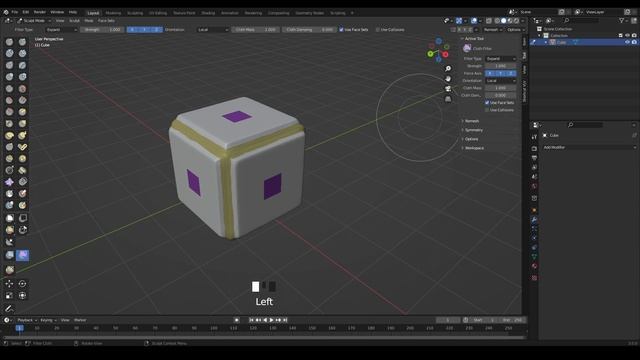Jump to the timeline end frame
This screenshot has height=360, width=640.
285,320
